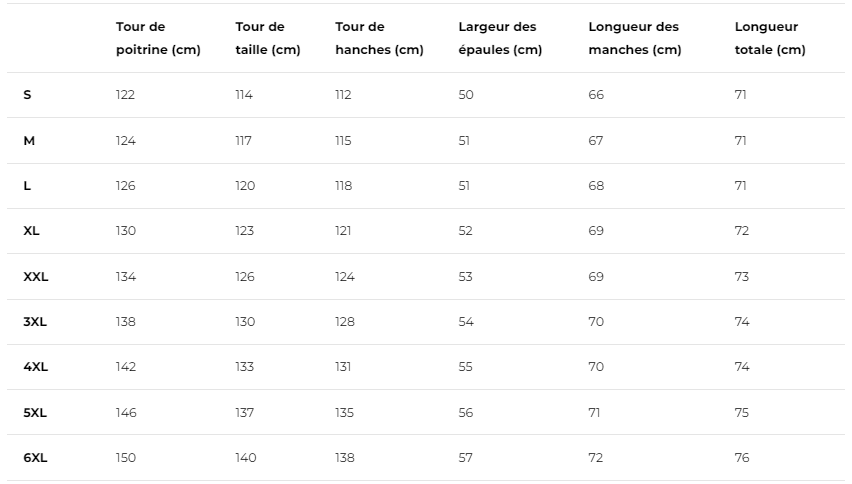Click the S size row label

[x=27, y=95]
